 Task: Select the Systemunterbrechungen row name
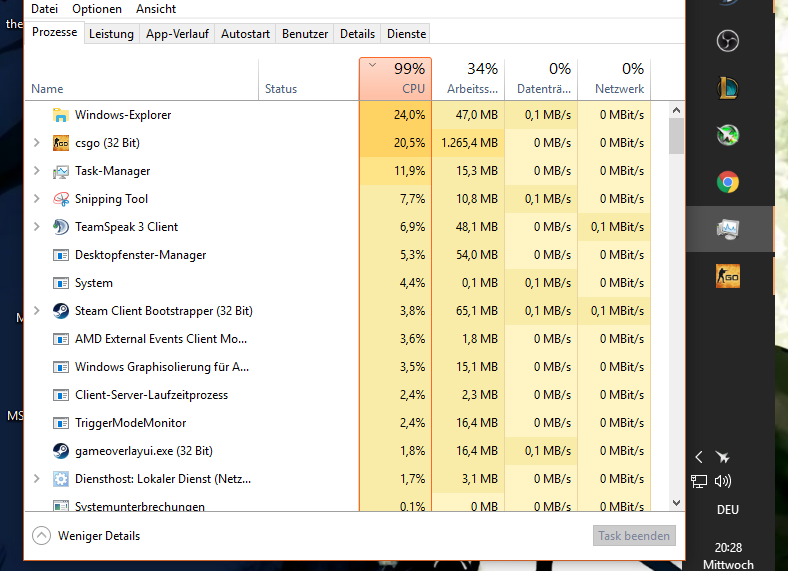pos(140,506)
